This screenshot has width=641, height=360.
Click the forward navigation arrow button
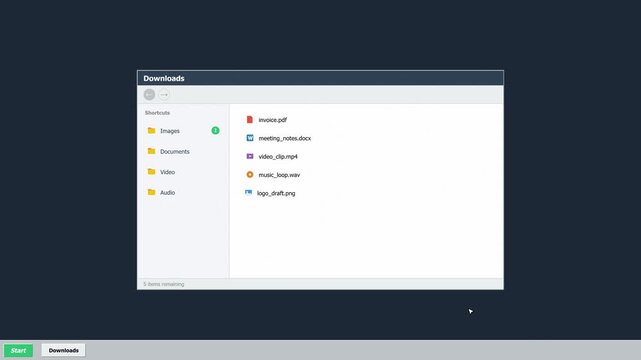coord(164,94)
